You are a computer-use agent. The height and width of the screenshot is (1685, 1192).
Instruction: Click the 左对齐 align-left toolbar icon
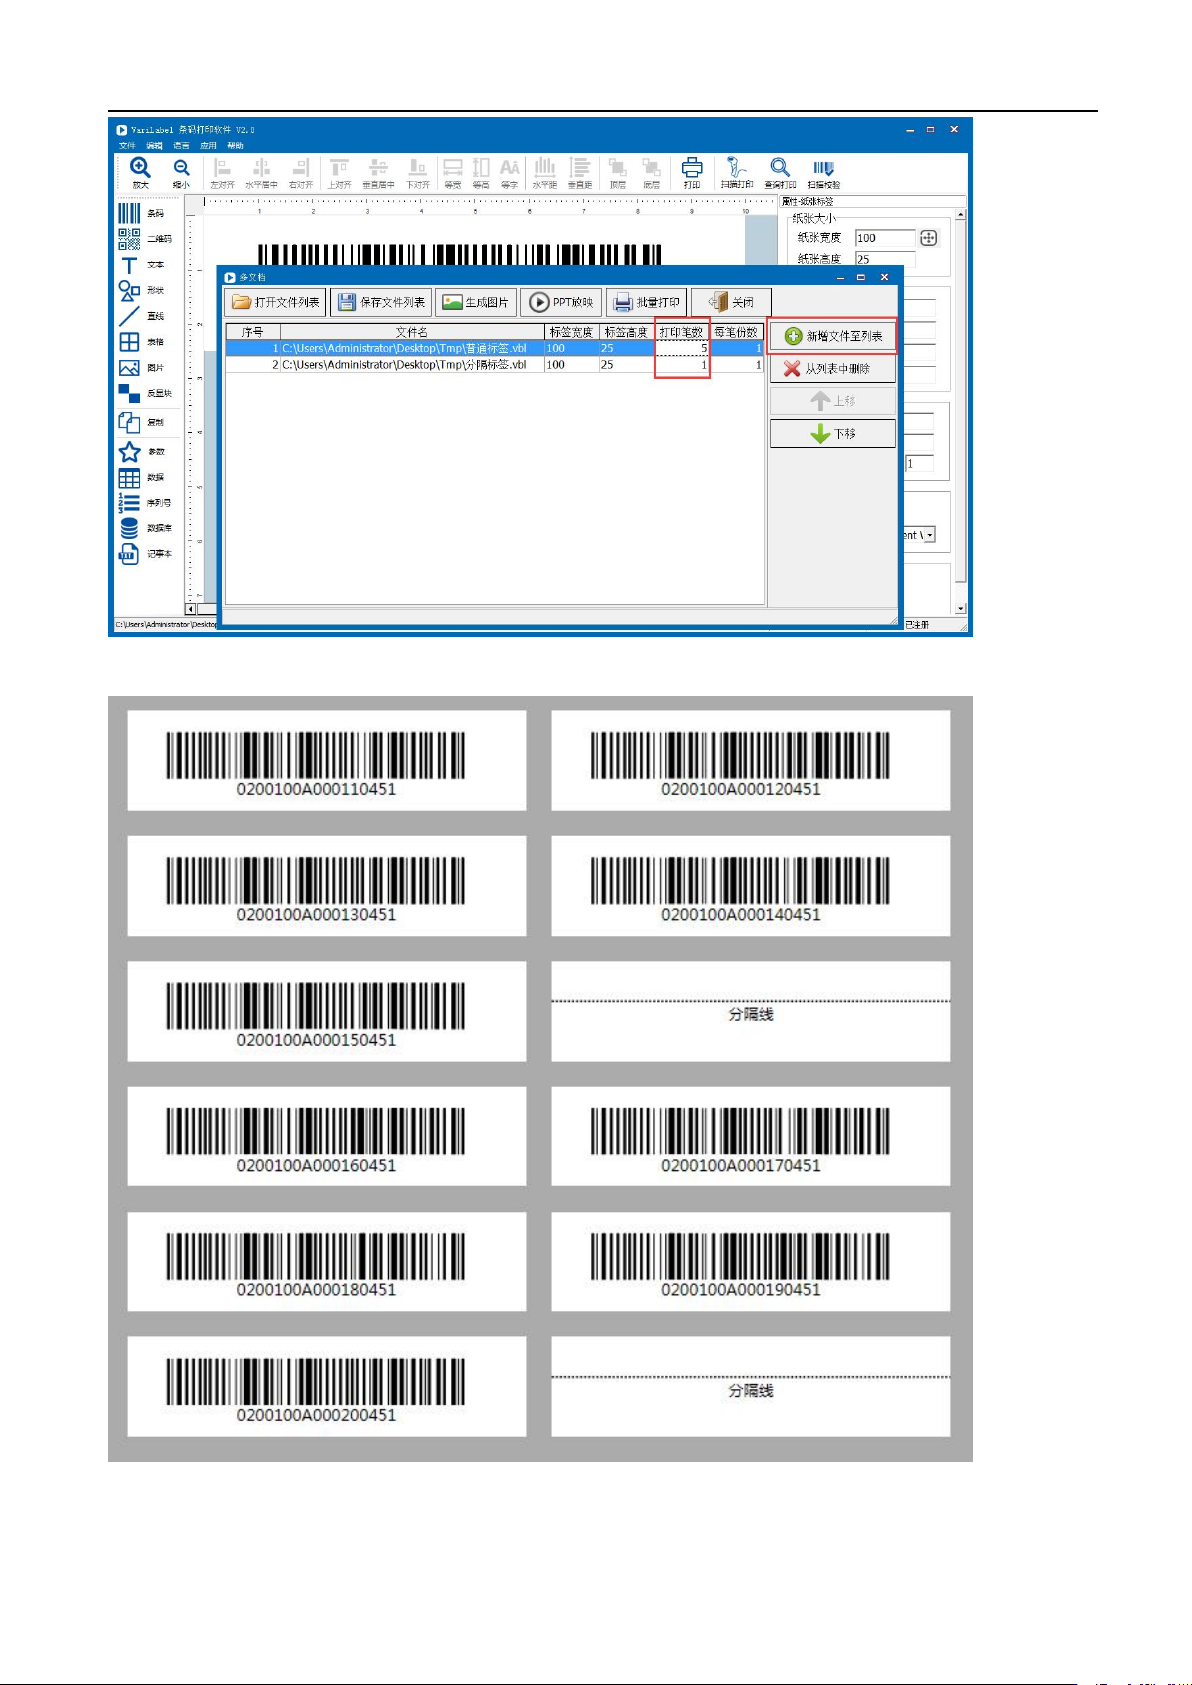[222, 168]
